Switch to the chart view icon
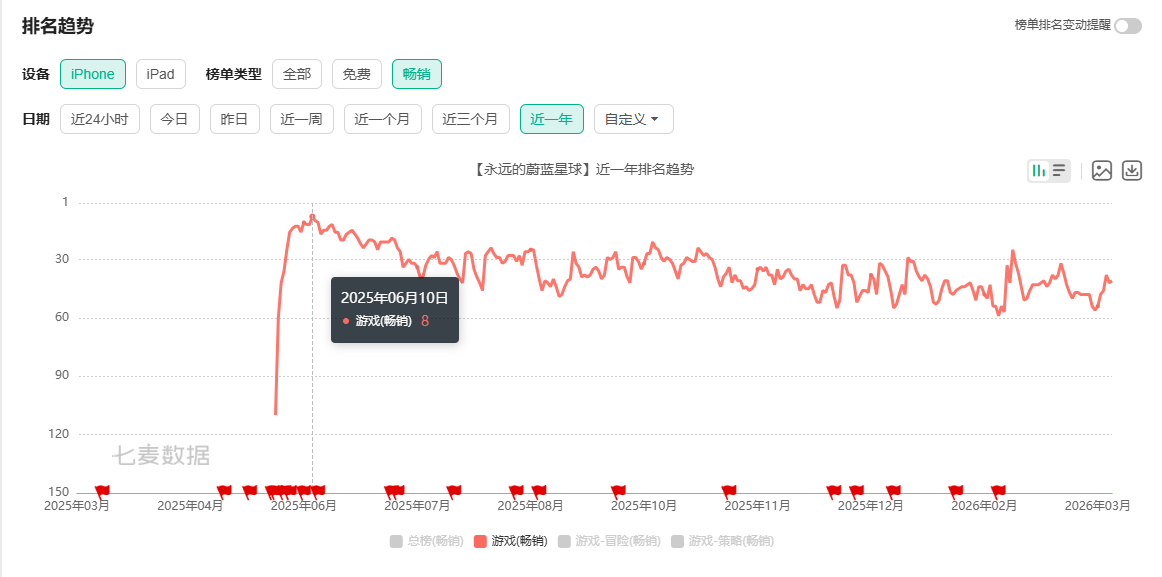This screenshot has height=577, width=1162. [x=1037, y=169]
